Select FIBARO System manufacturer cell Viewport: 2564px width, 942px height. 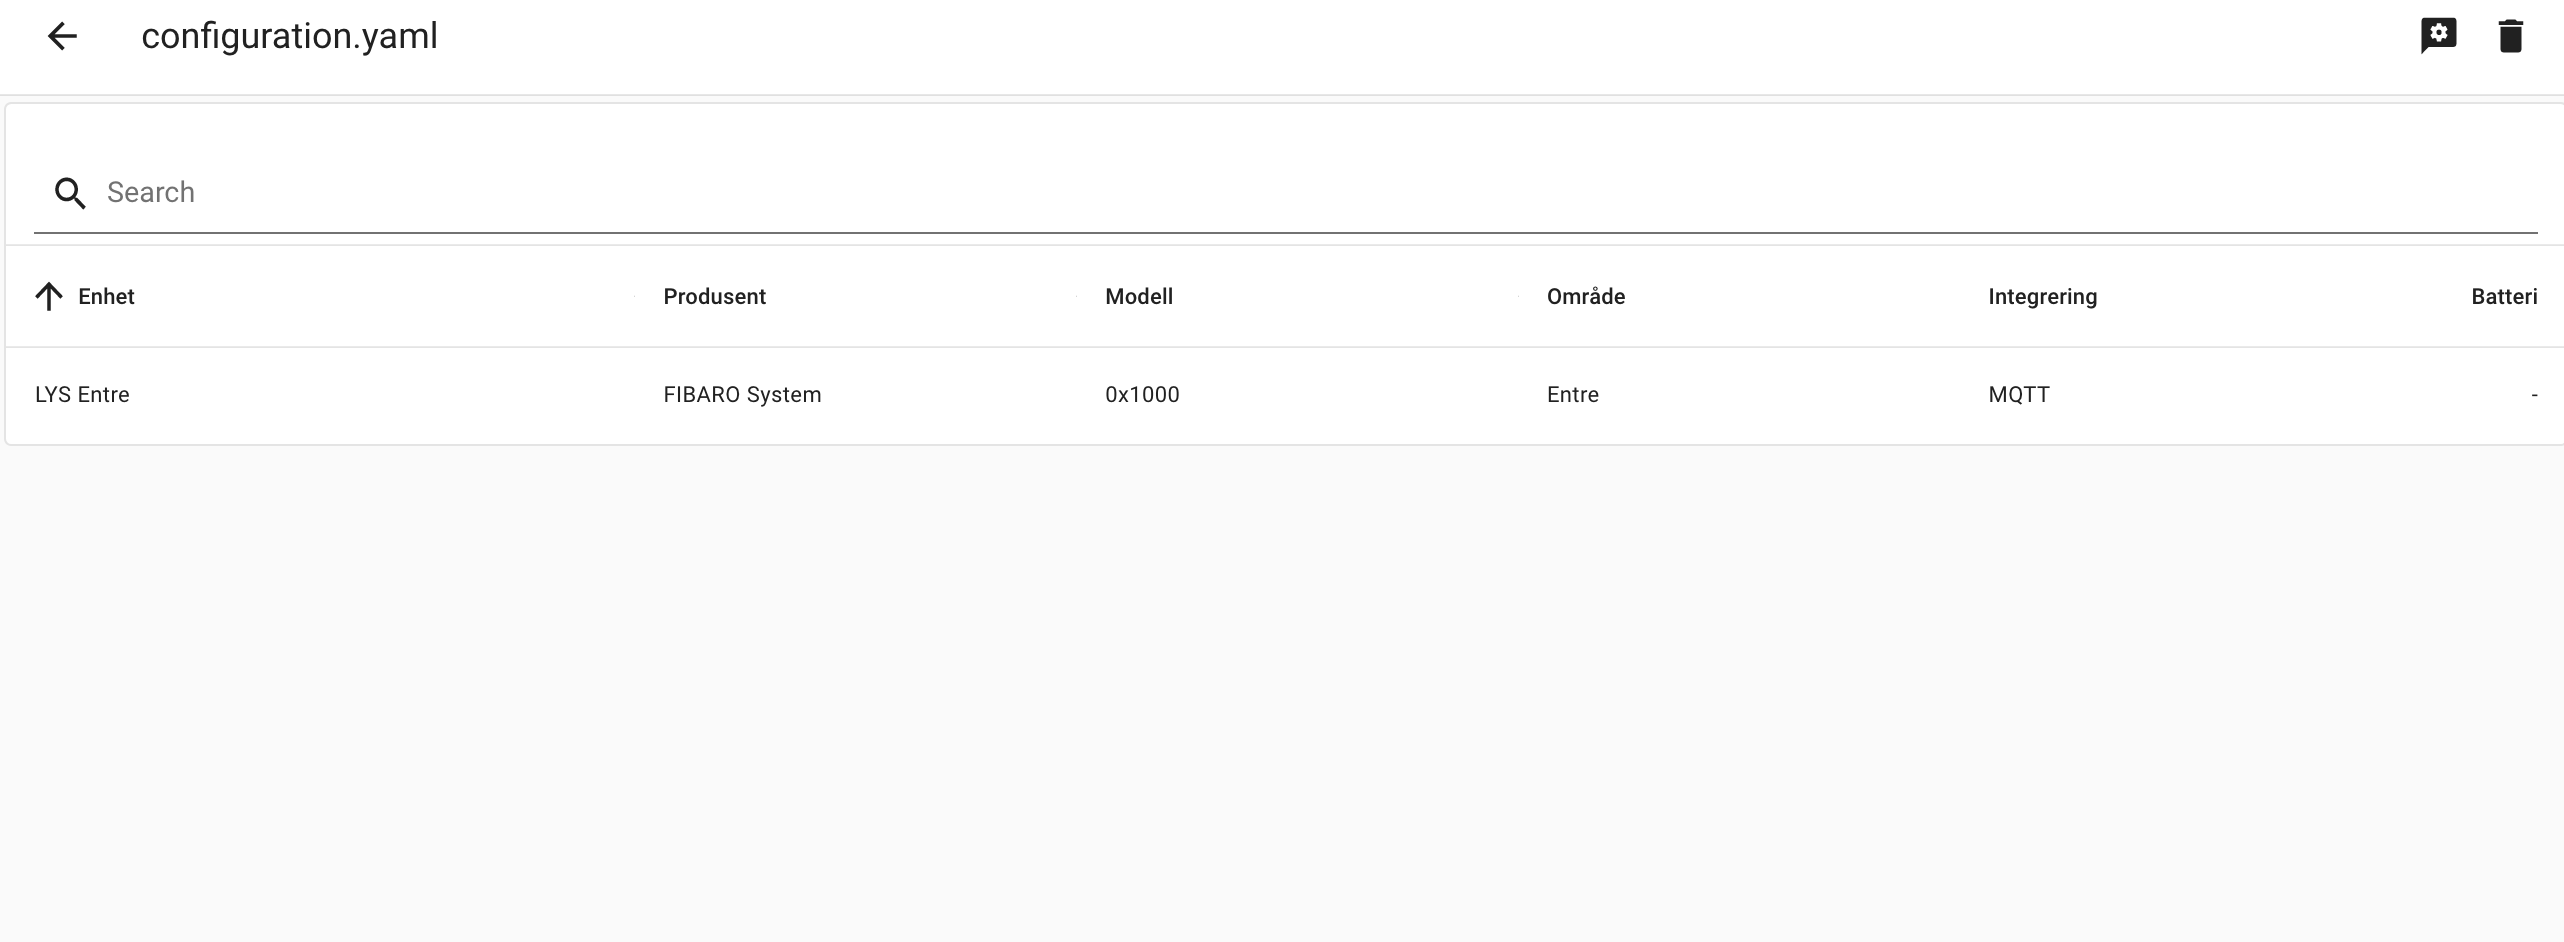742,395
